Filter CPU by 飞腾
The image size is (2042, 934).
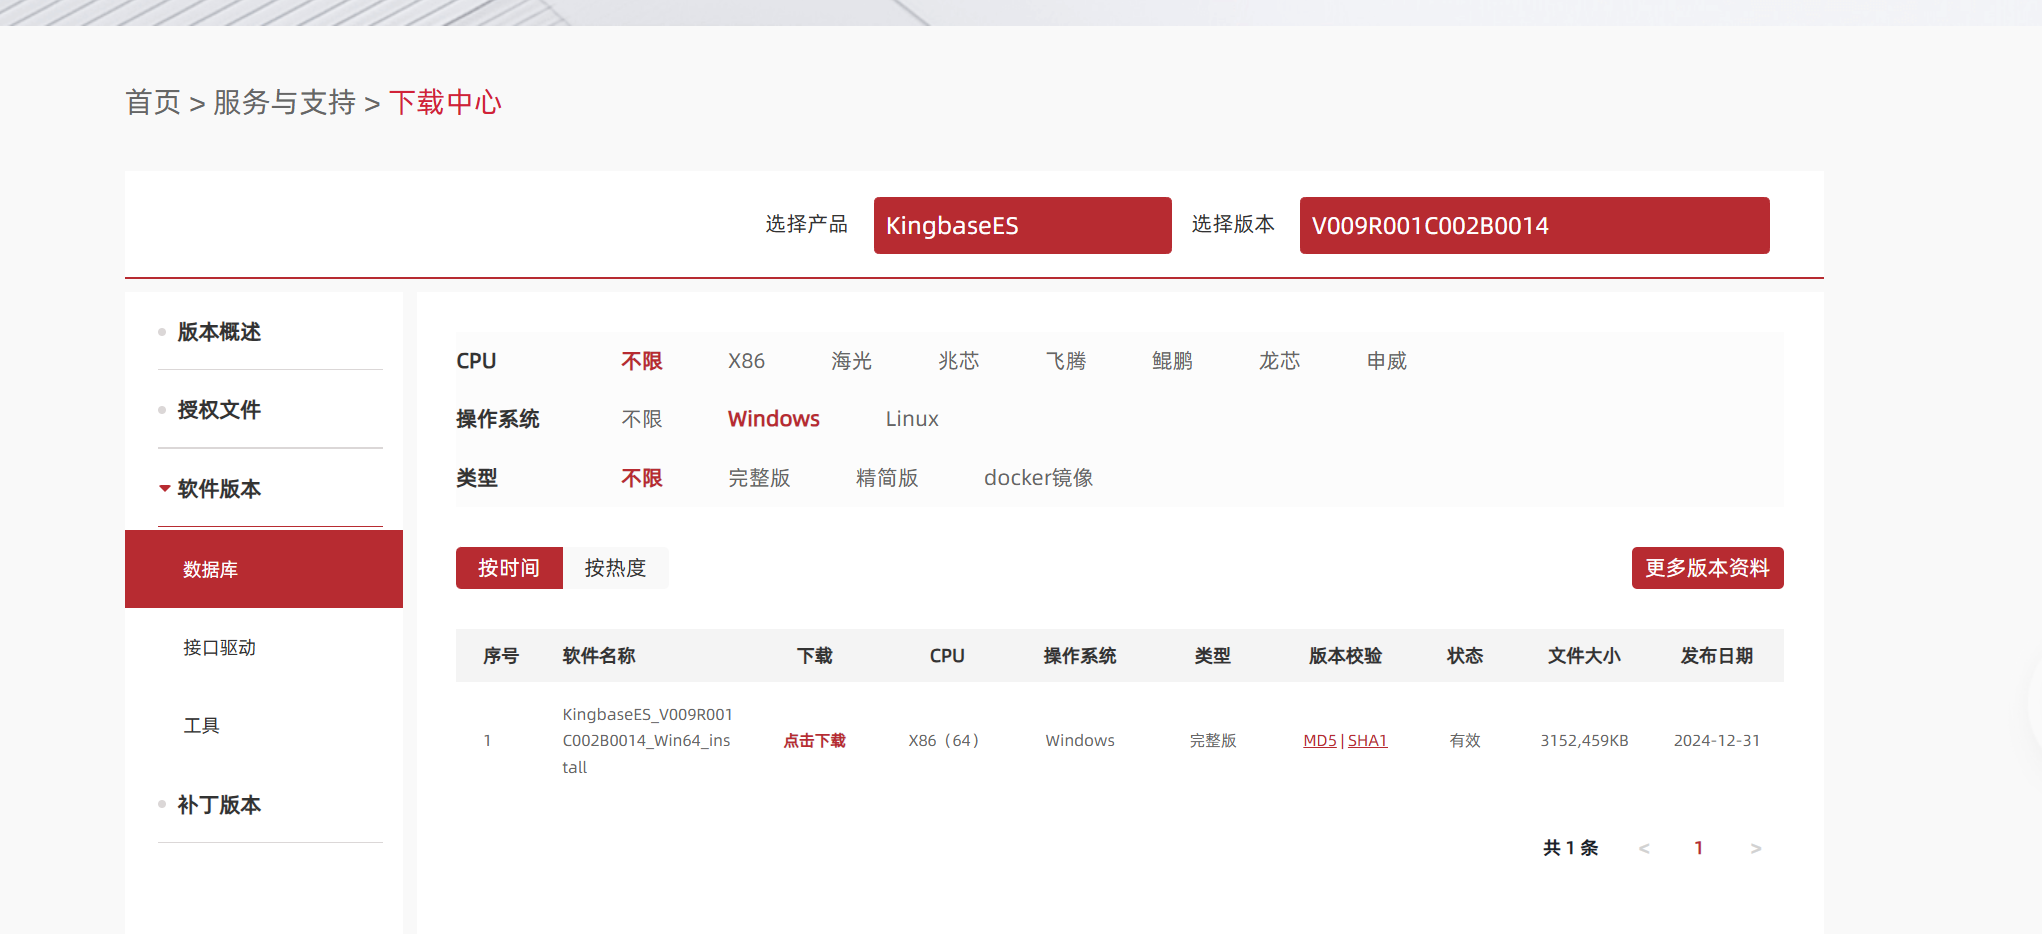click(x=1066, y=361)
